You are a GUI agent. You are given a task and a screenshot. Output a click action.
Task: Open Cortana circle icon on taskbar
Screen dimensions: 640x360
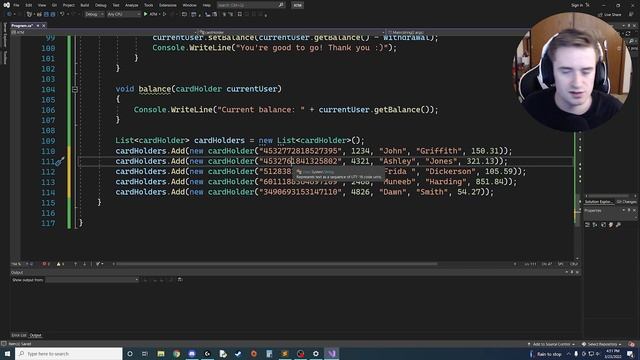(x=130, y=353)
